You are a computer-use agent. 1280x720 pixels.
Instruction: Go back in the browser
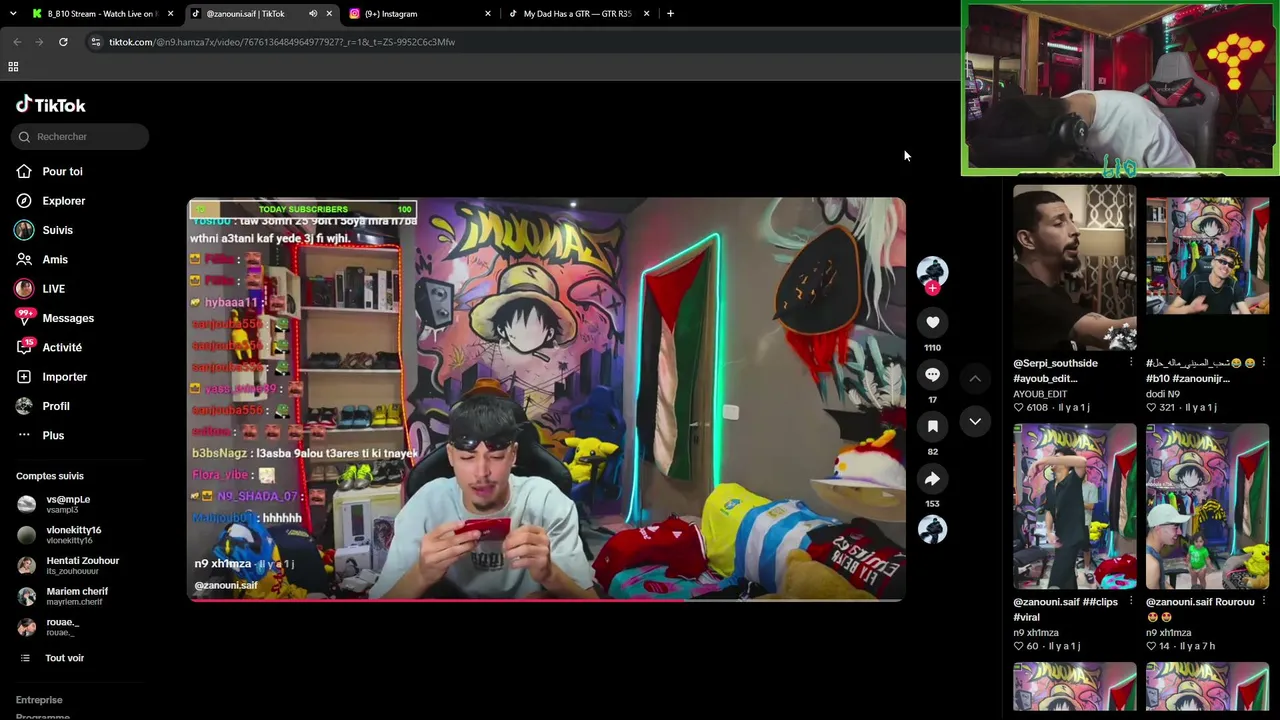[x=17, y=42]
